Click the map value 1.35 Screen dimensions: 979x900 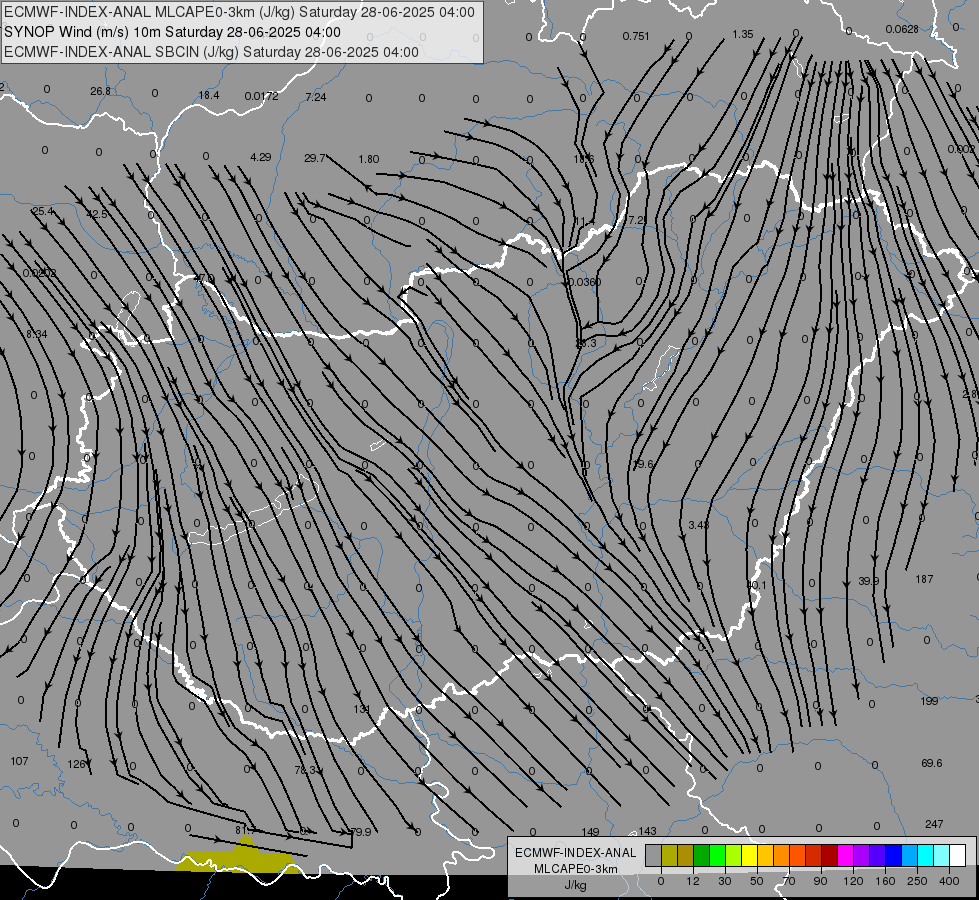tap(743, 34)
